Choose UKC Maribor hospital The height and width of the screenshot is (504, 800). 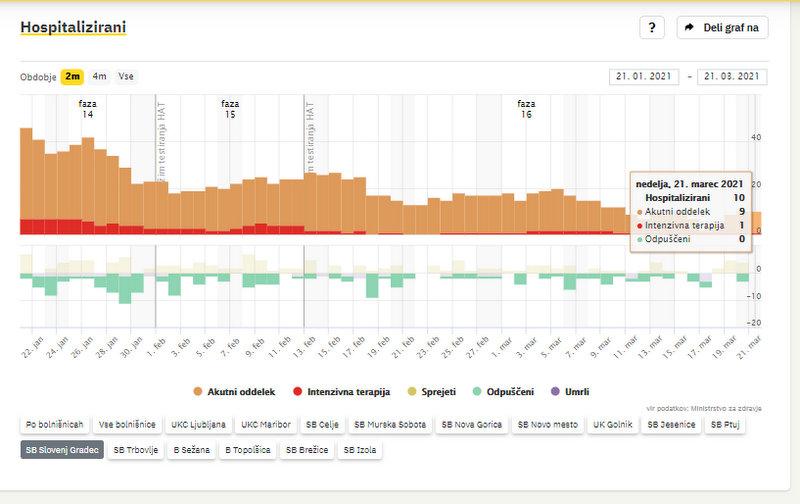point(266,425)
